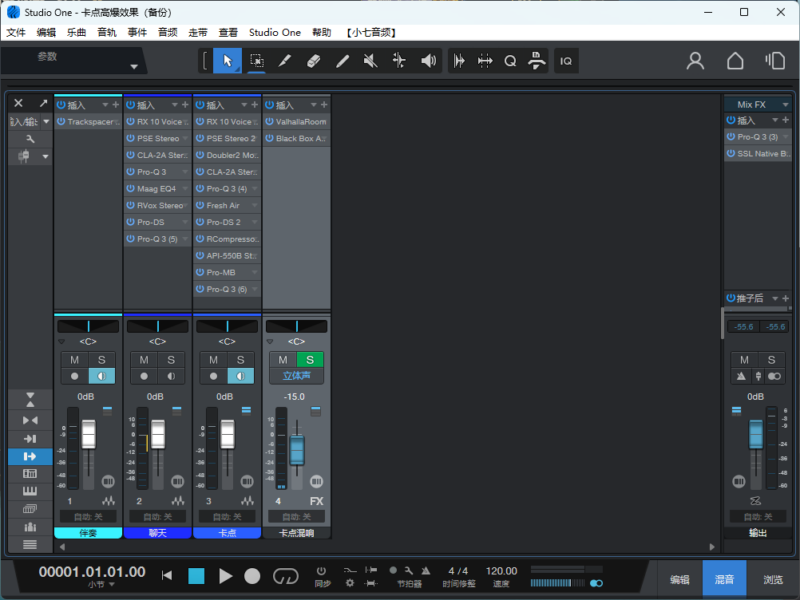Open the 小节 time format dropdown
Screen dimensions: 800x600
click(112, 585)
